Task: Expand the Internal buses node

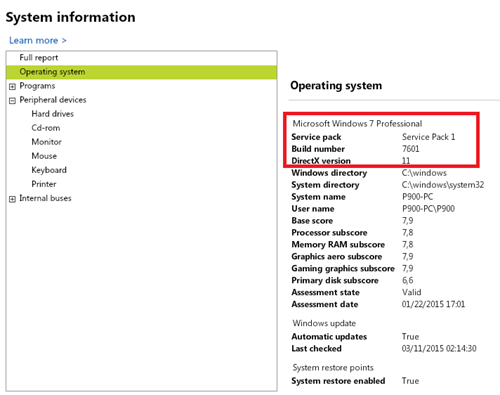Action: pos(12,199)
